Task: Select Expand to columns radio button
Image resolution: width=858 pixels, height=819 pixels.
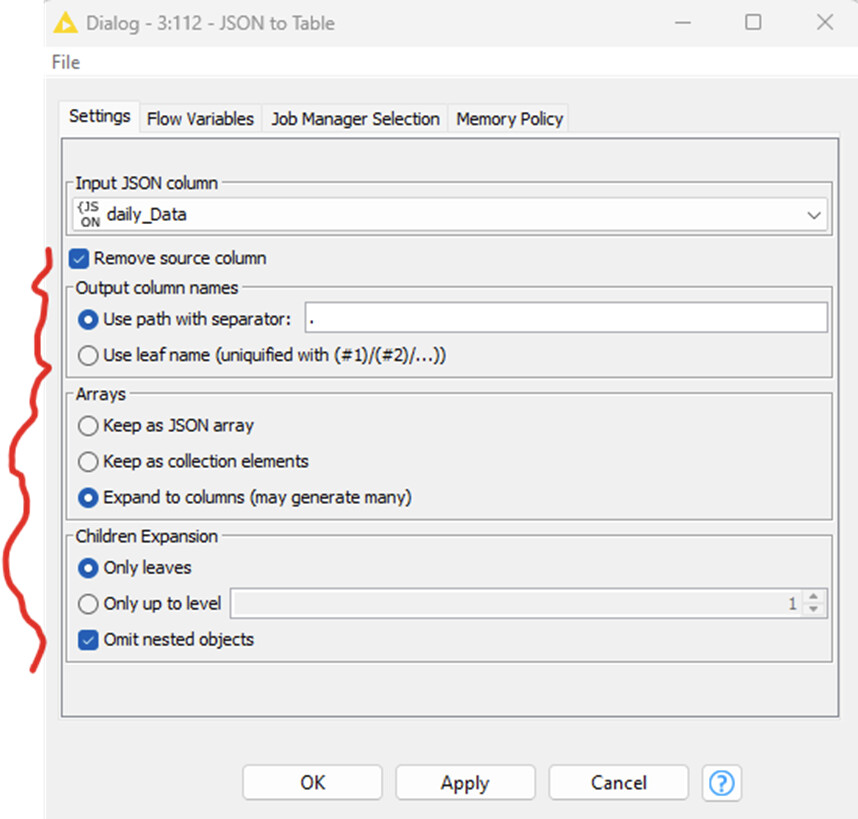Action: click(89, 497)
